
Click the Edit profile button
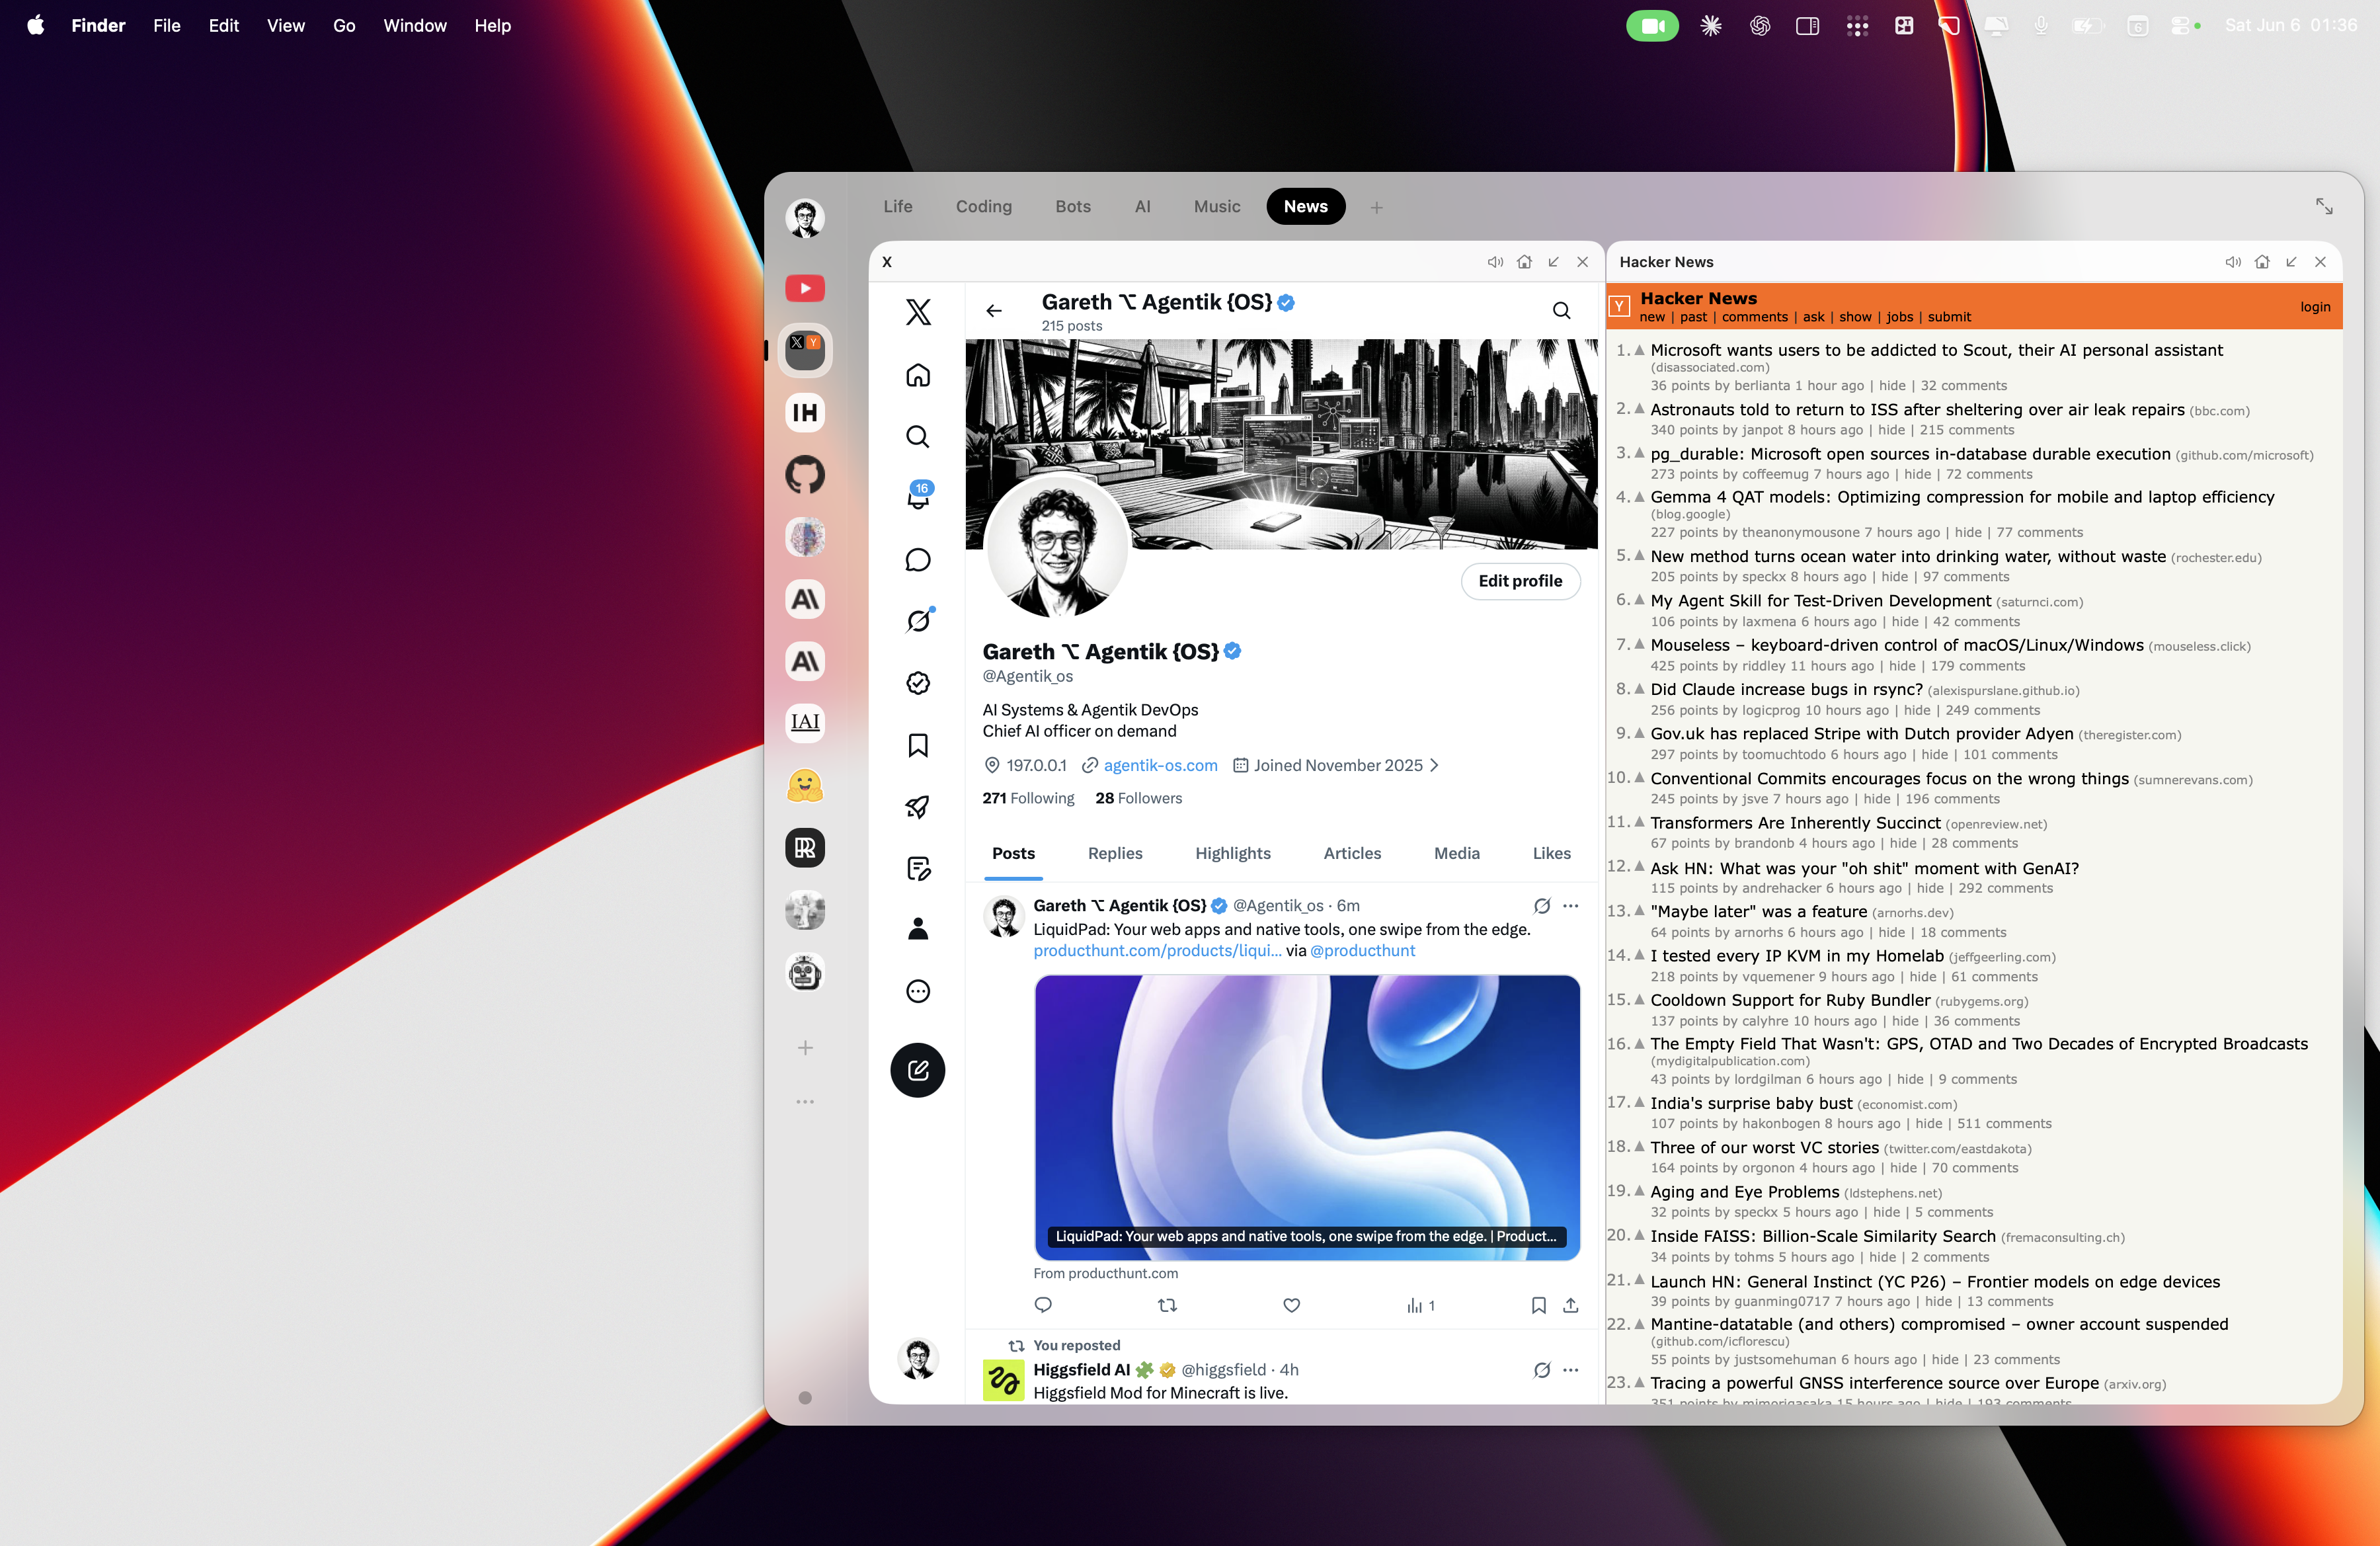tap(1520, 581)
